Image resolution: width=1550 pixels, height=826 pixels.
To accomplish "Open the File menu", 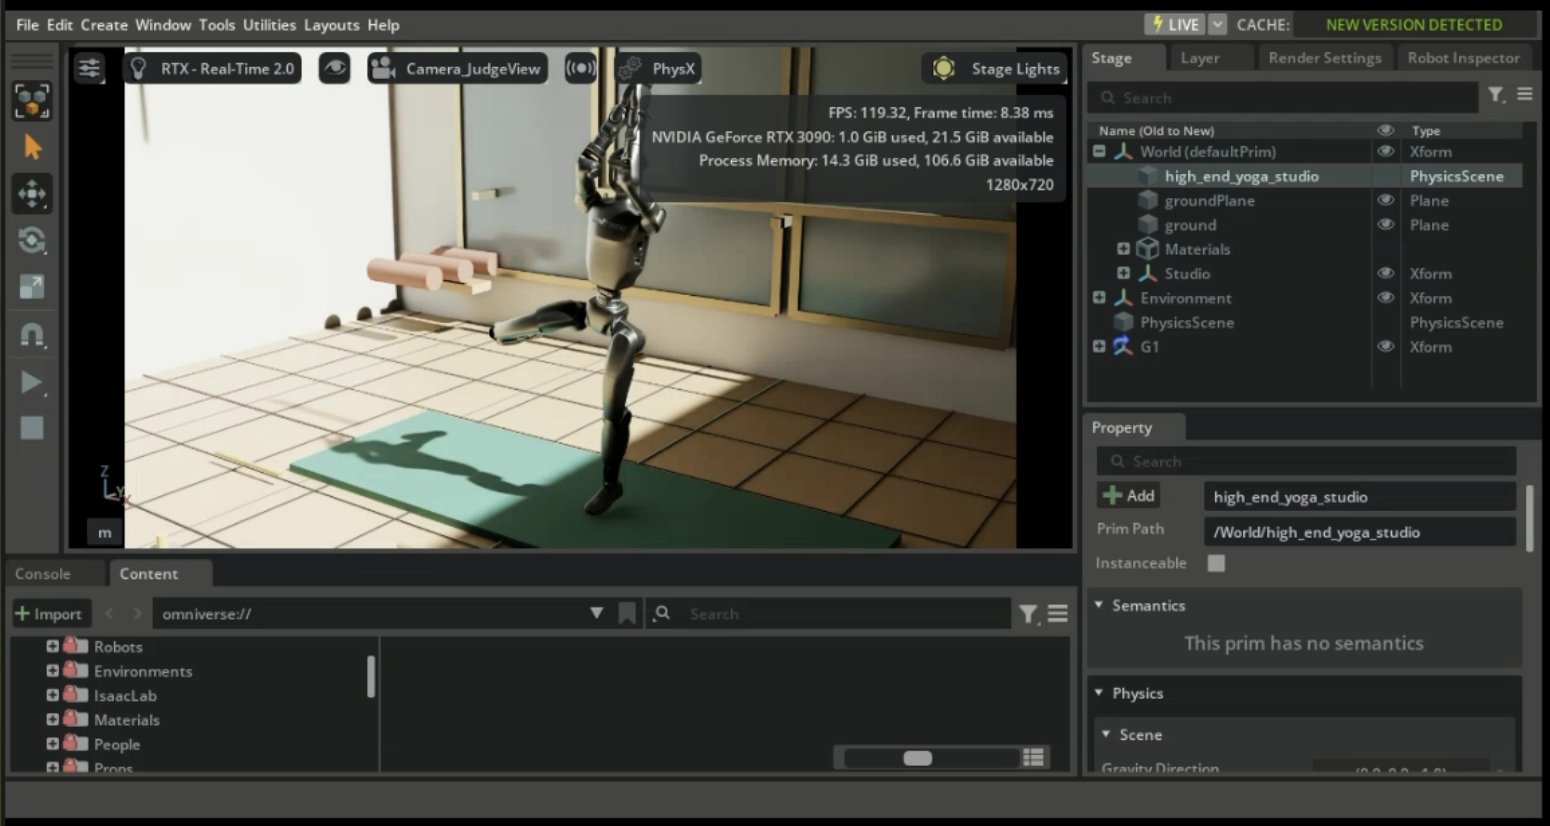I will pyautogui.click(x=27, y=25).
